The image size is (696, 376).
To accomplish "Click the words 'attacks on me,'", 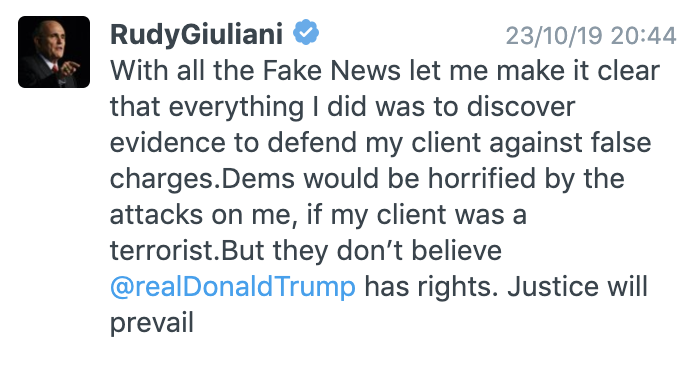I will point(204,215).
